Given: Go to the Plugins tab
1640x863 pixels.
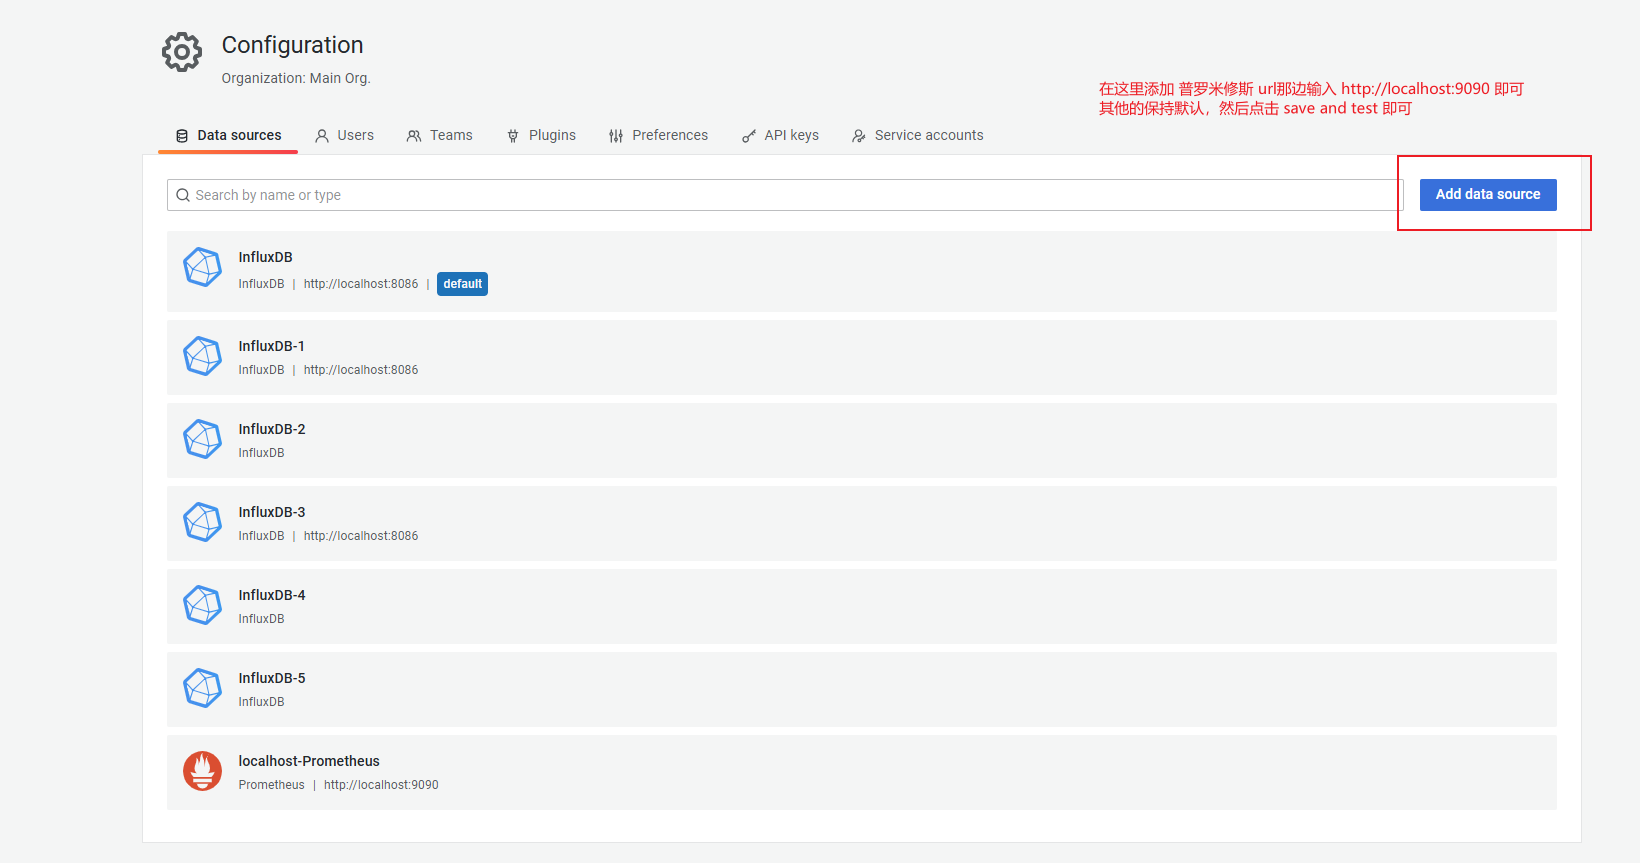Looking at the screenshot, I should click(x=542, y=135).
